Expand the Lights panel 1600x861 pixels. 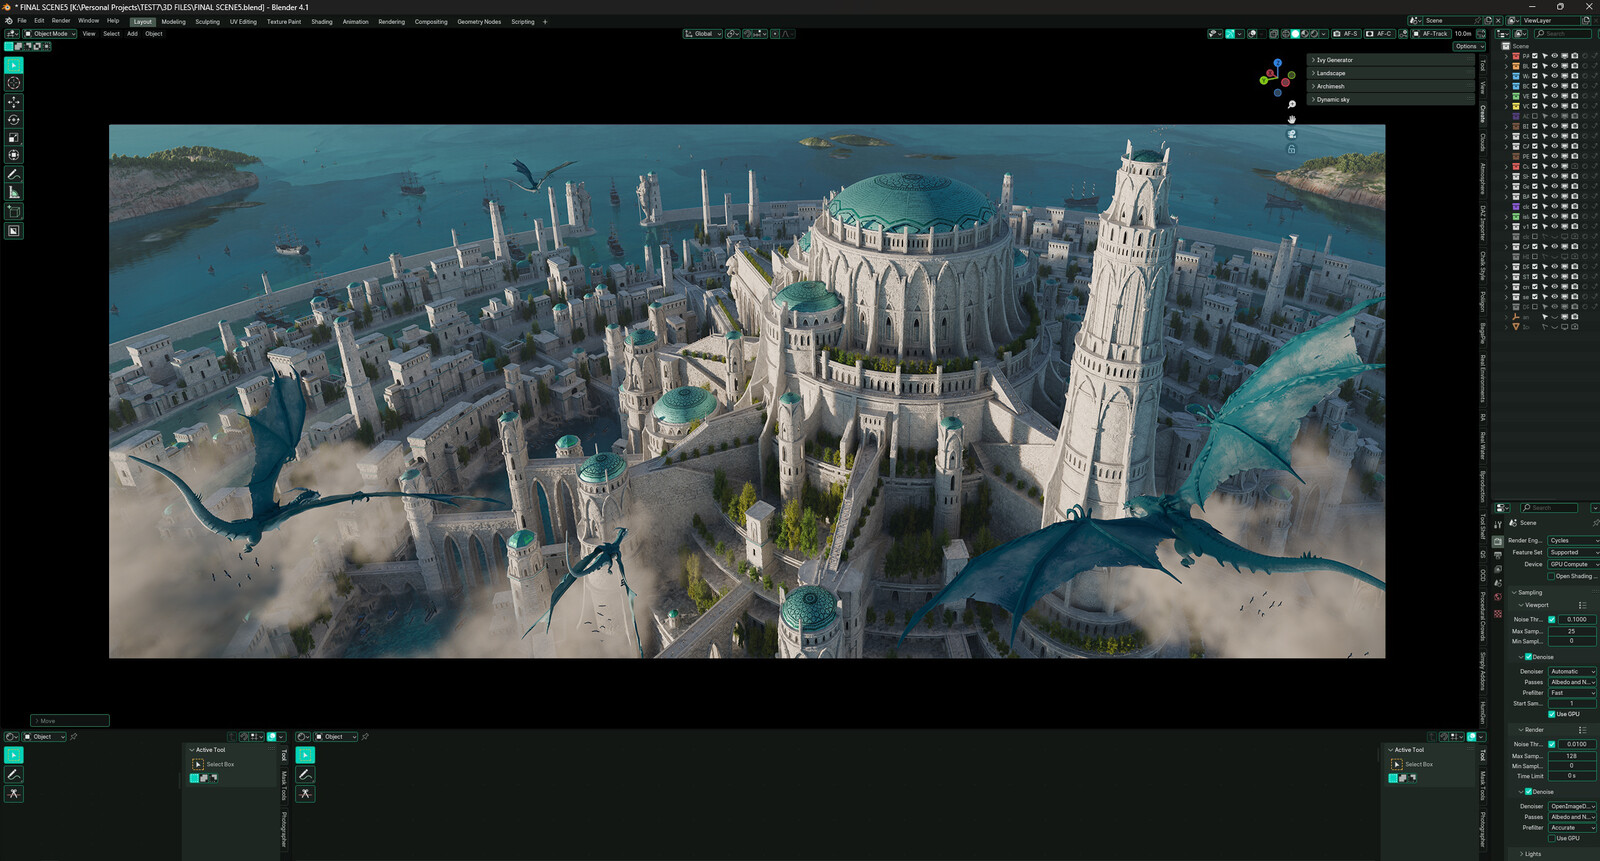click(1555, 854)
